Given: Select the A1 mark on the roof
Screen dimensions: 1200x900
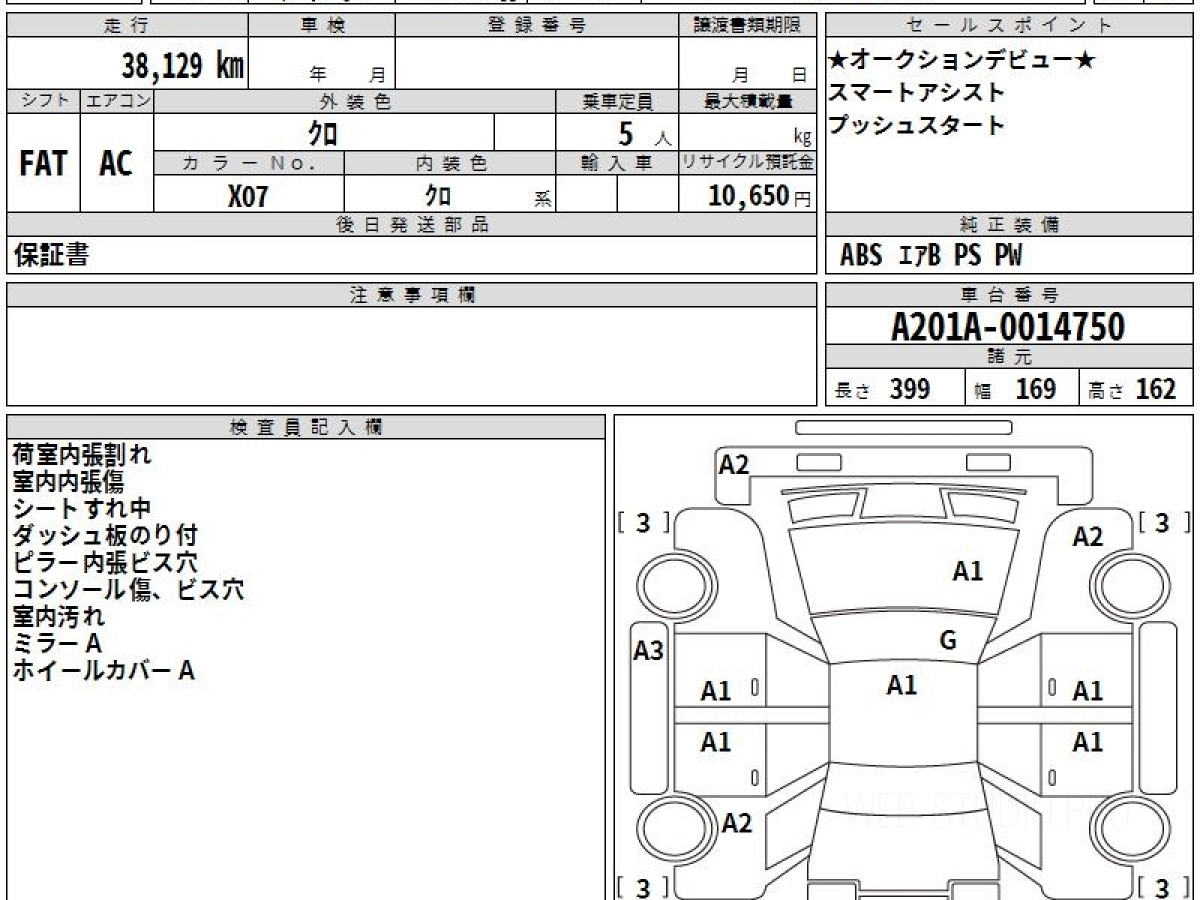Looking at the screenshot, I should click(902, 684).
